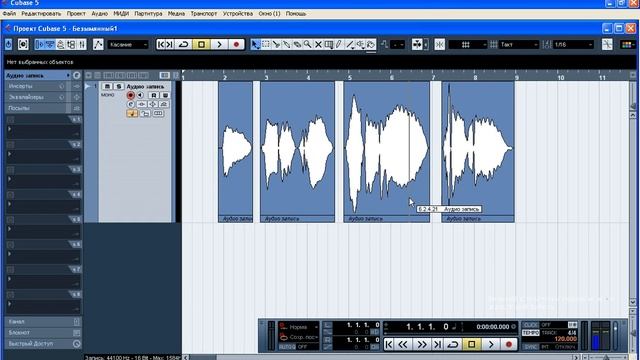
Task: Toggle Monitor speaker on Аудио запись track
Action: (141, 95)
